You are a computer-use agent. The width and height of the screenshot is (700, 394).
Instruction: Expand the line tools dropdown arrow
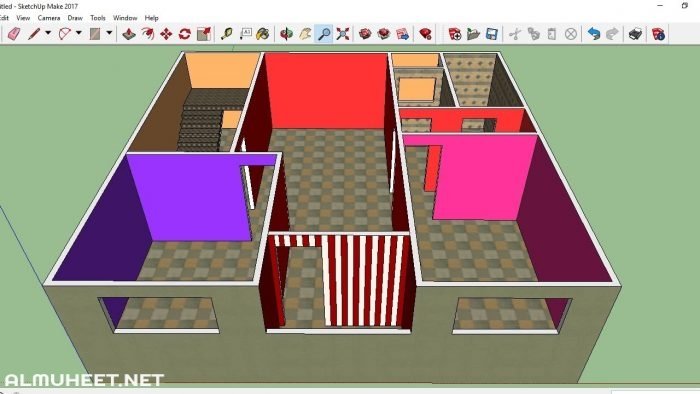48,33
